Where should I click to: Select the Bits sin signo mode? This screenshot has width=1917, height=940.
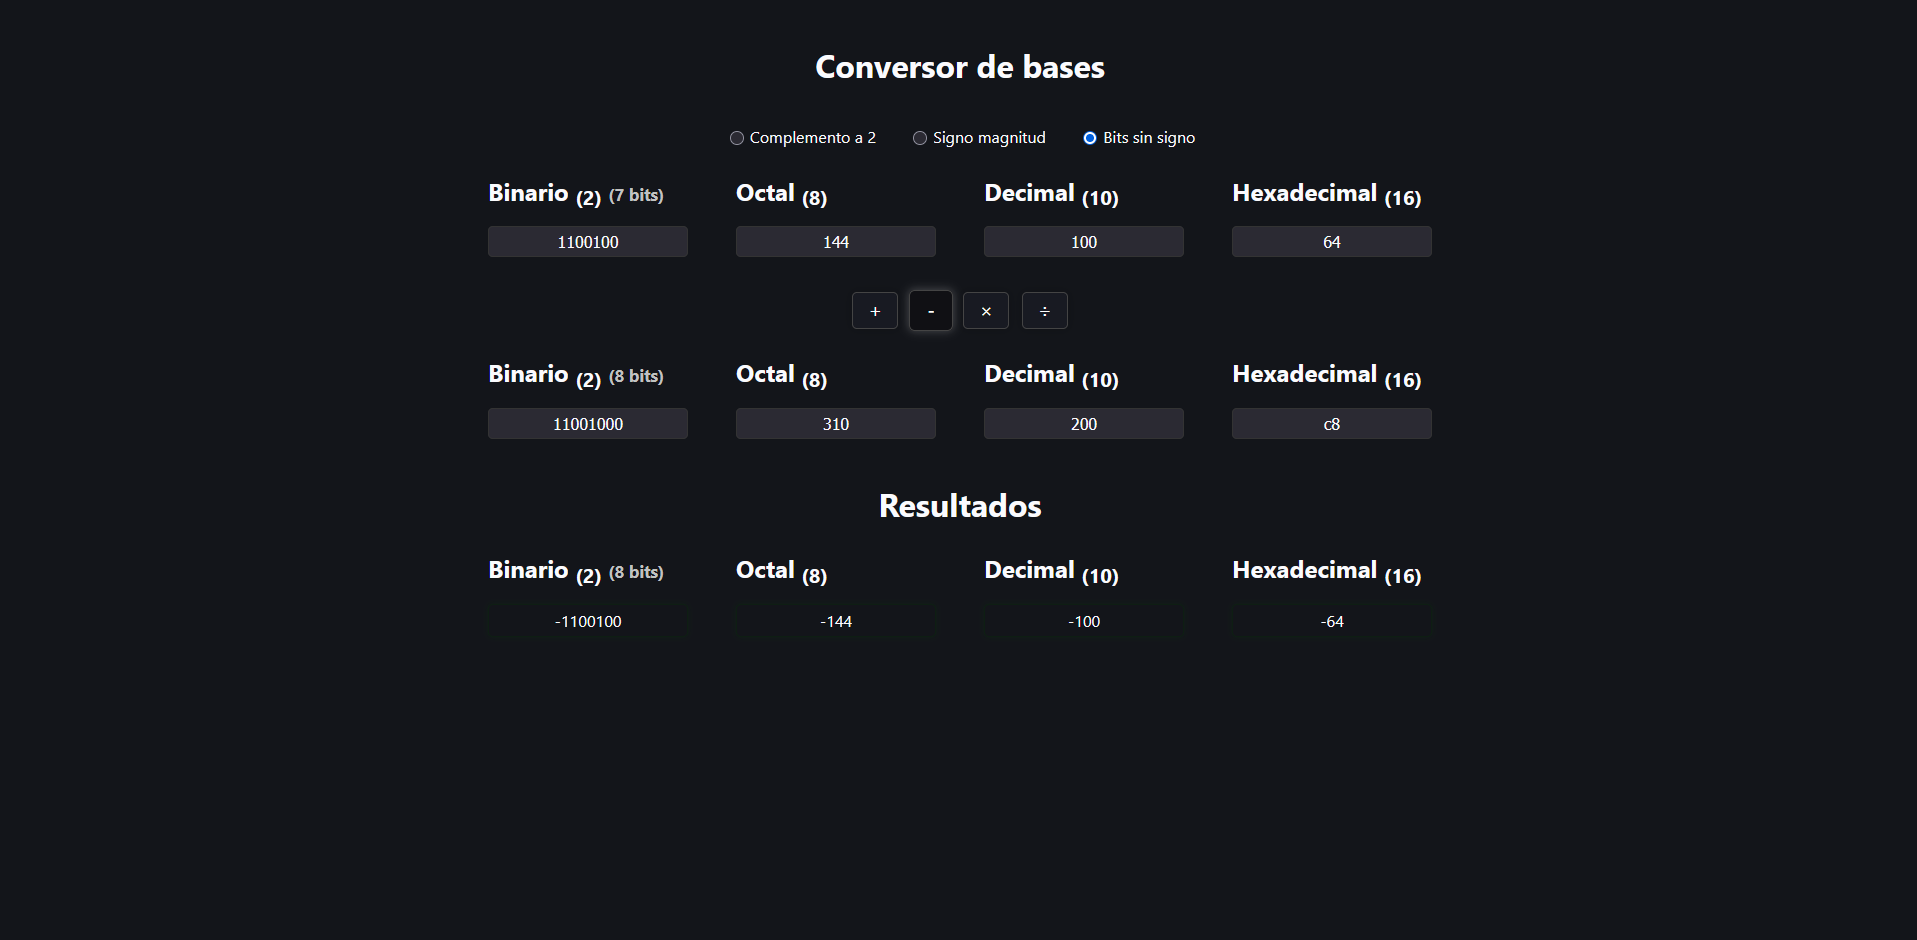[1089, 137]
